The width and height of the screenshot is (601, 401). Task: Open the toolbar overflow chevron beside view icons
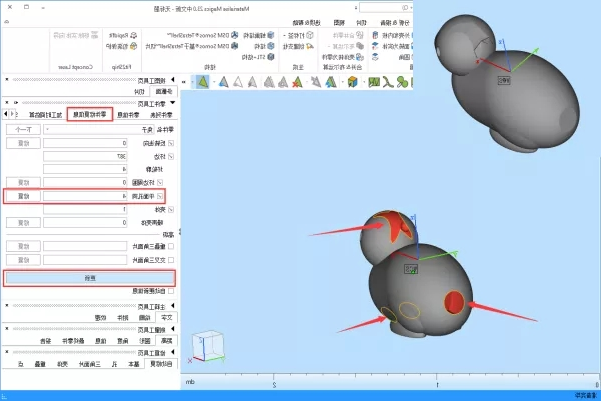[x=184, y=82]
